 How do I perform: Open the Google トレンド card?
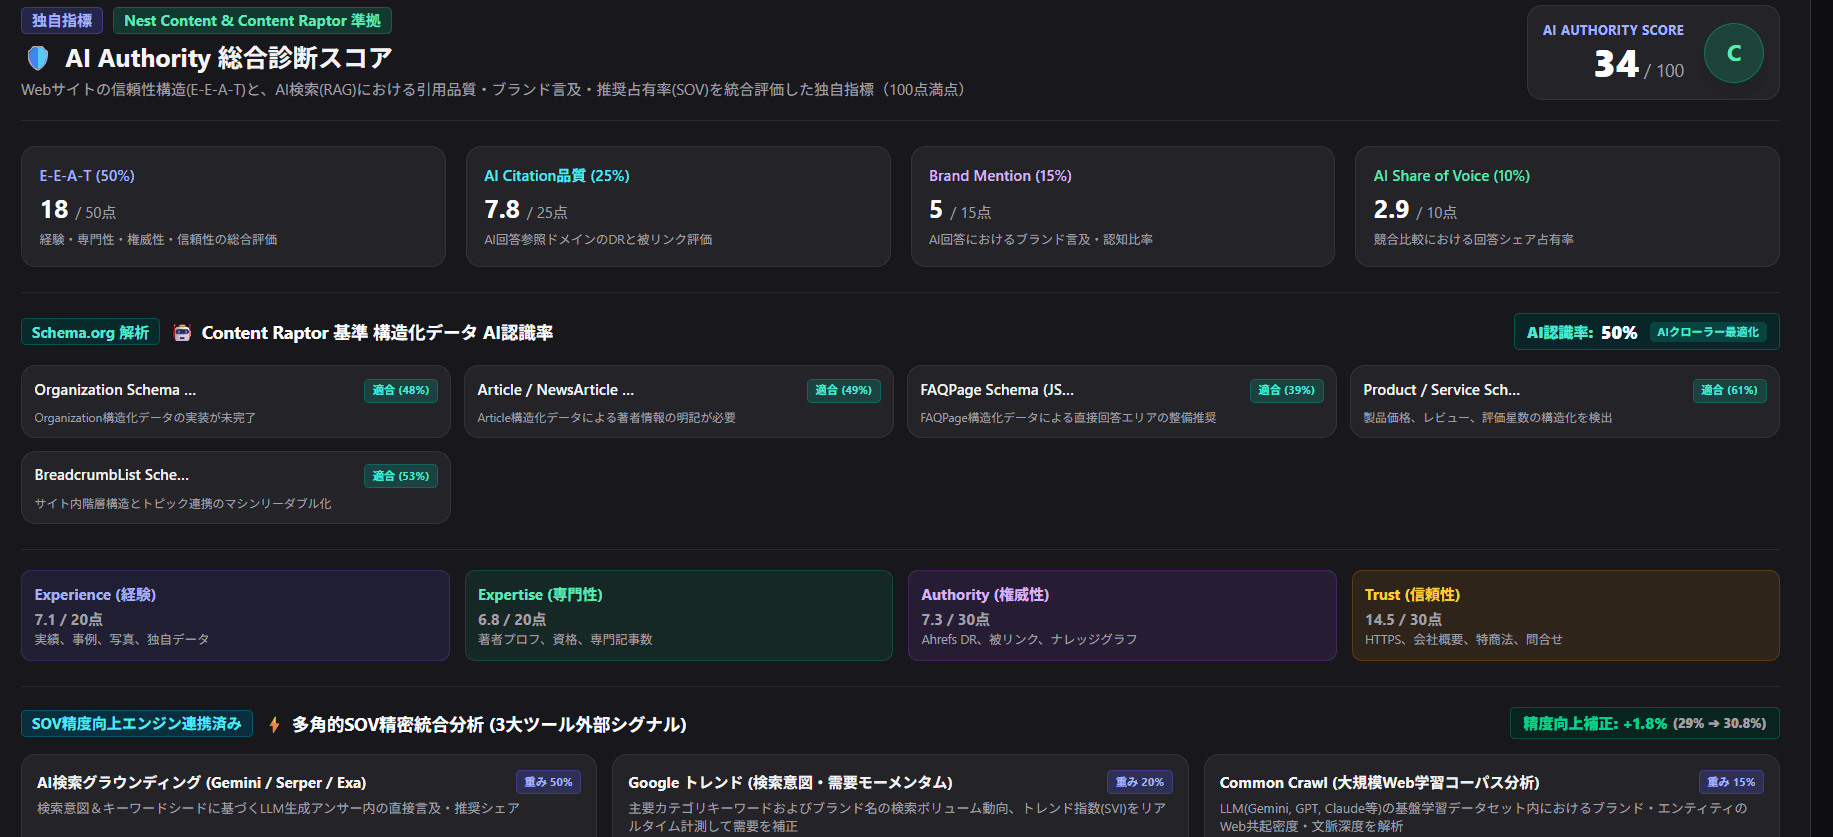pyautogui.click(x=900, y=796)
